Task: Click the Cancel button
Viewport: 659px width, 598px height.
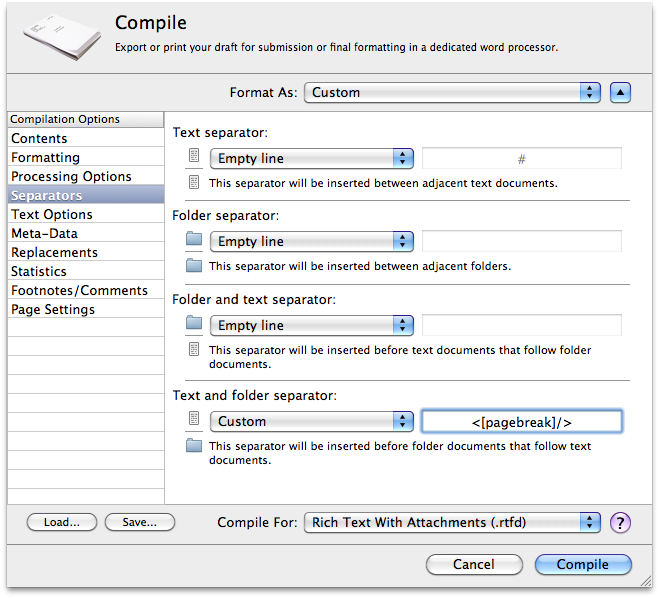Action: (x=474, y=564)
